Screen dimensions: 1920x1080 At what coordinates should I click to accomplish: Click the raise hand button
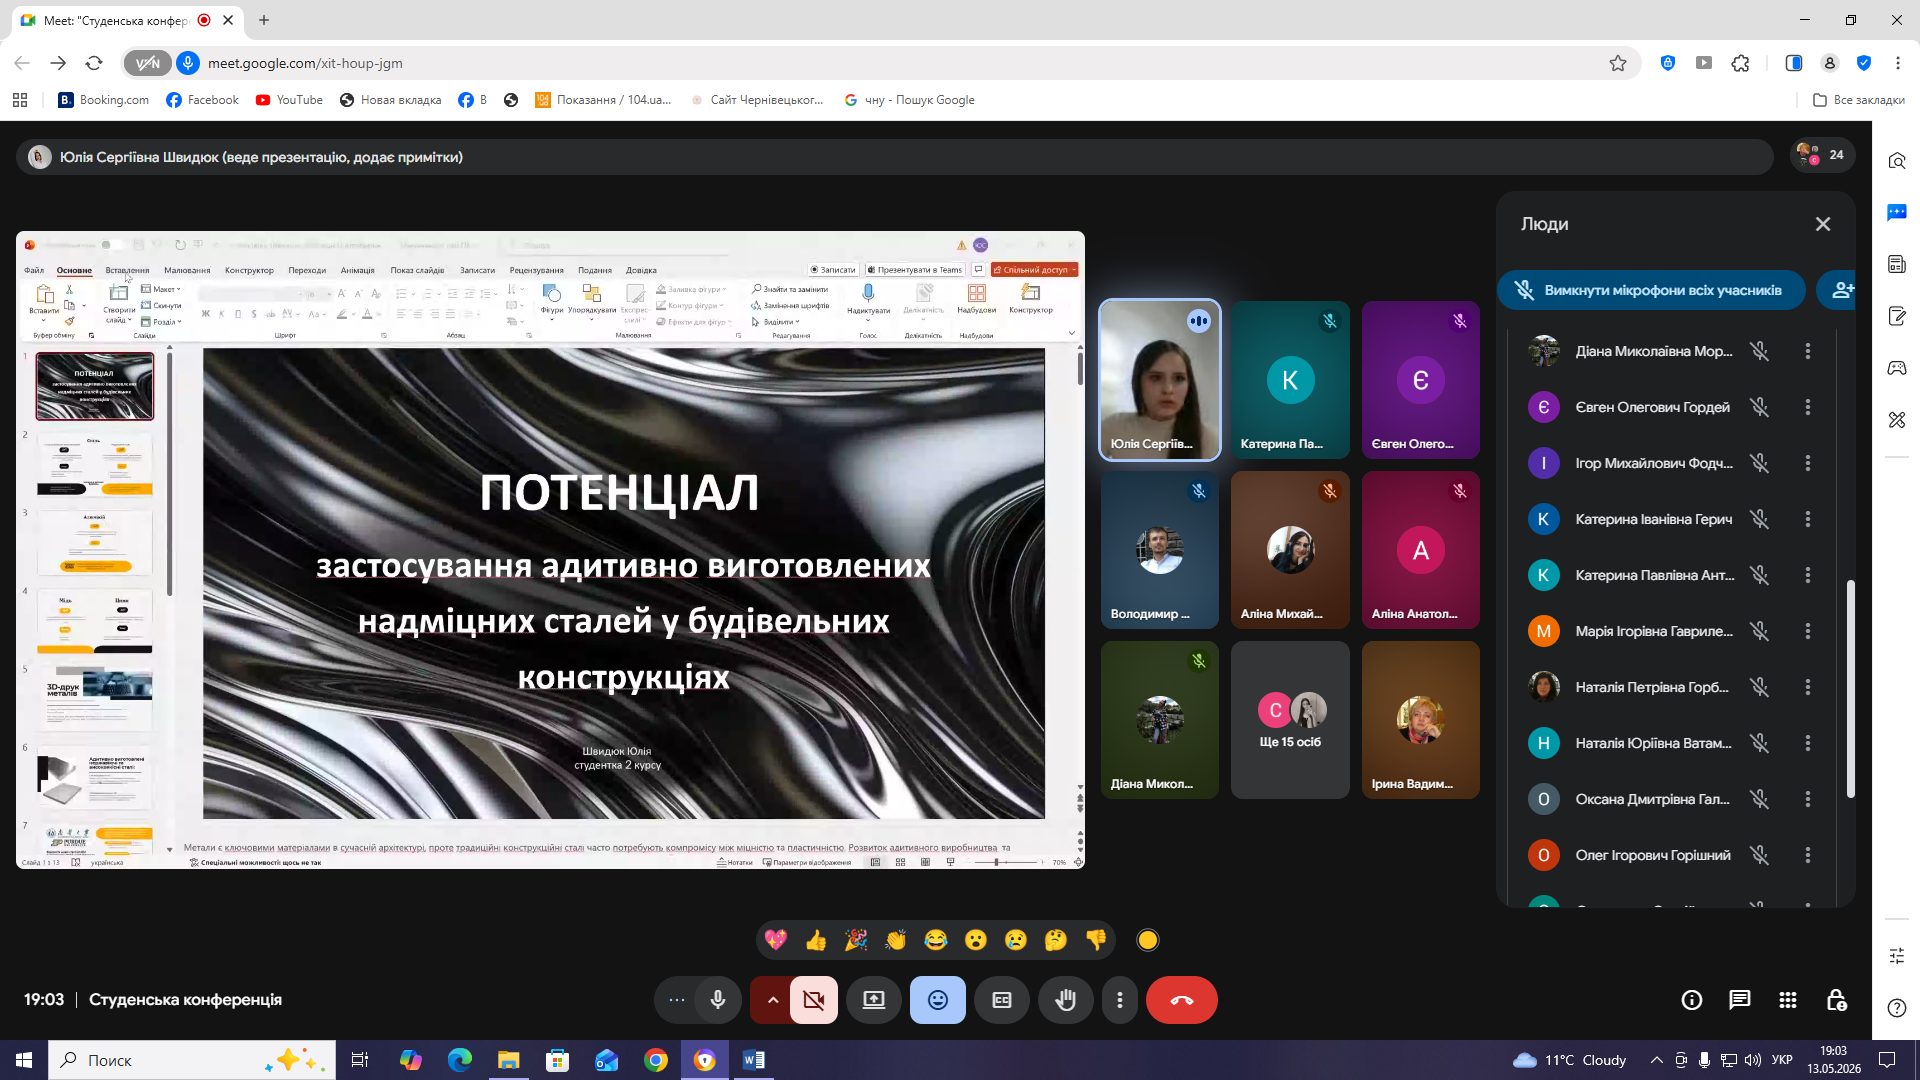(1065, 1000)
